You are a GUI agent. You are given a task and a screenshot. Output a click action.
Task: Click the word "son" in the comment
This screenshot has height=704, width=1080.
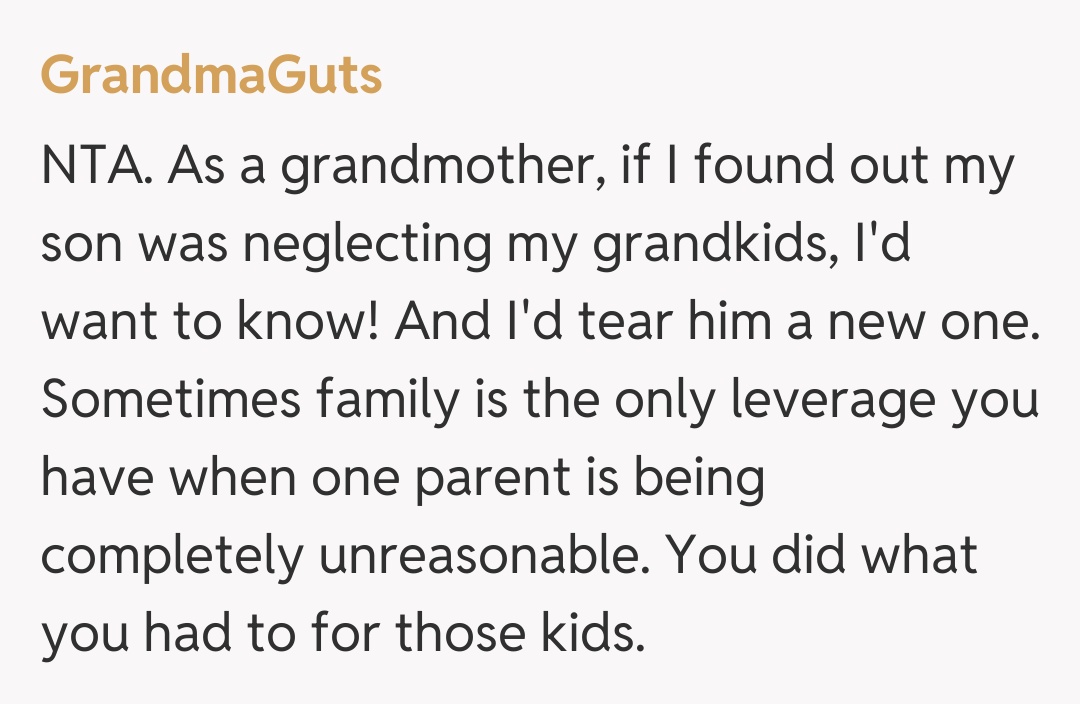79,246
